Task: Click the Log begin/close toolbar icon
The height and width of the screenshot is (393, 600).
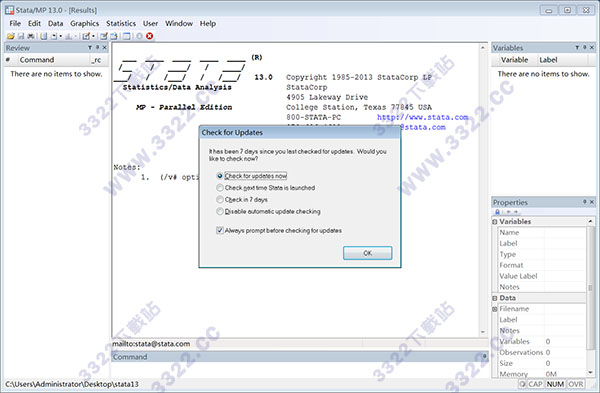Action: (x=44, y=36)
